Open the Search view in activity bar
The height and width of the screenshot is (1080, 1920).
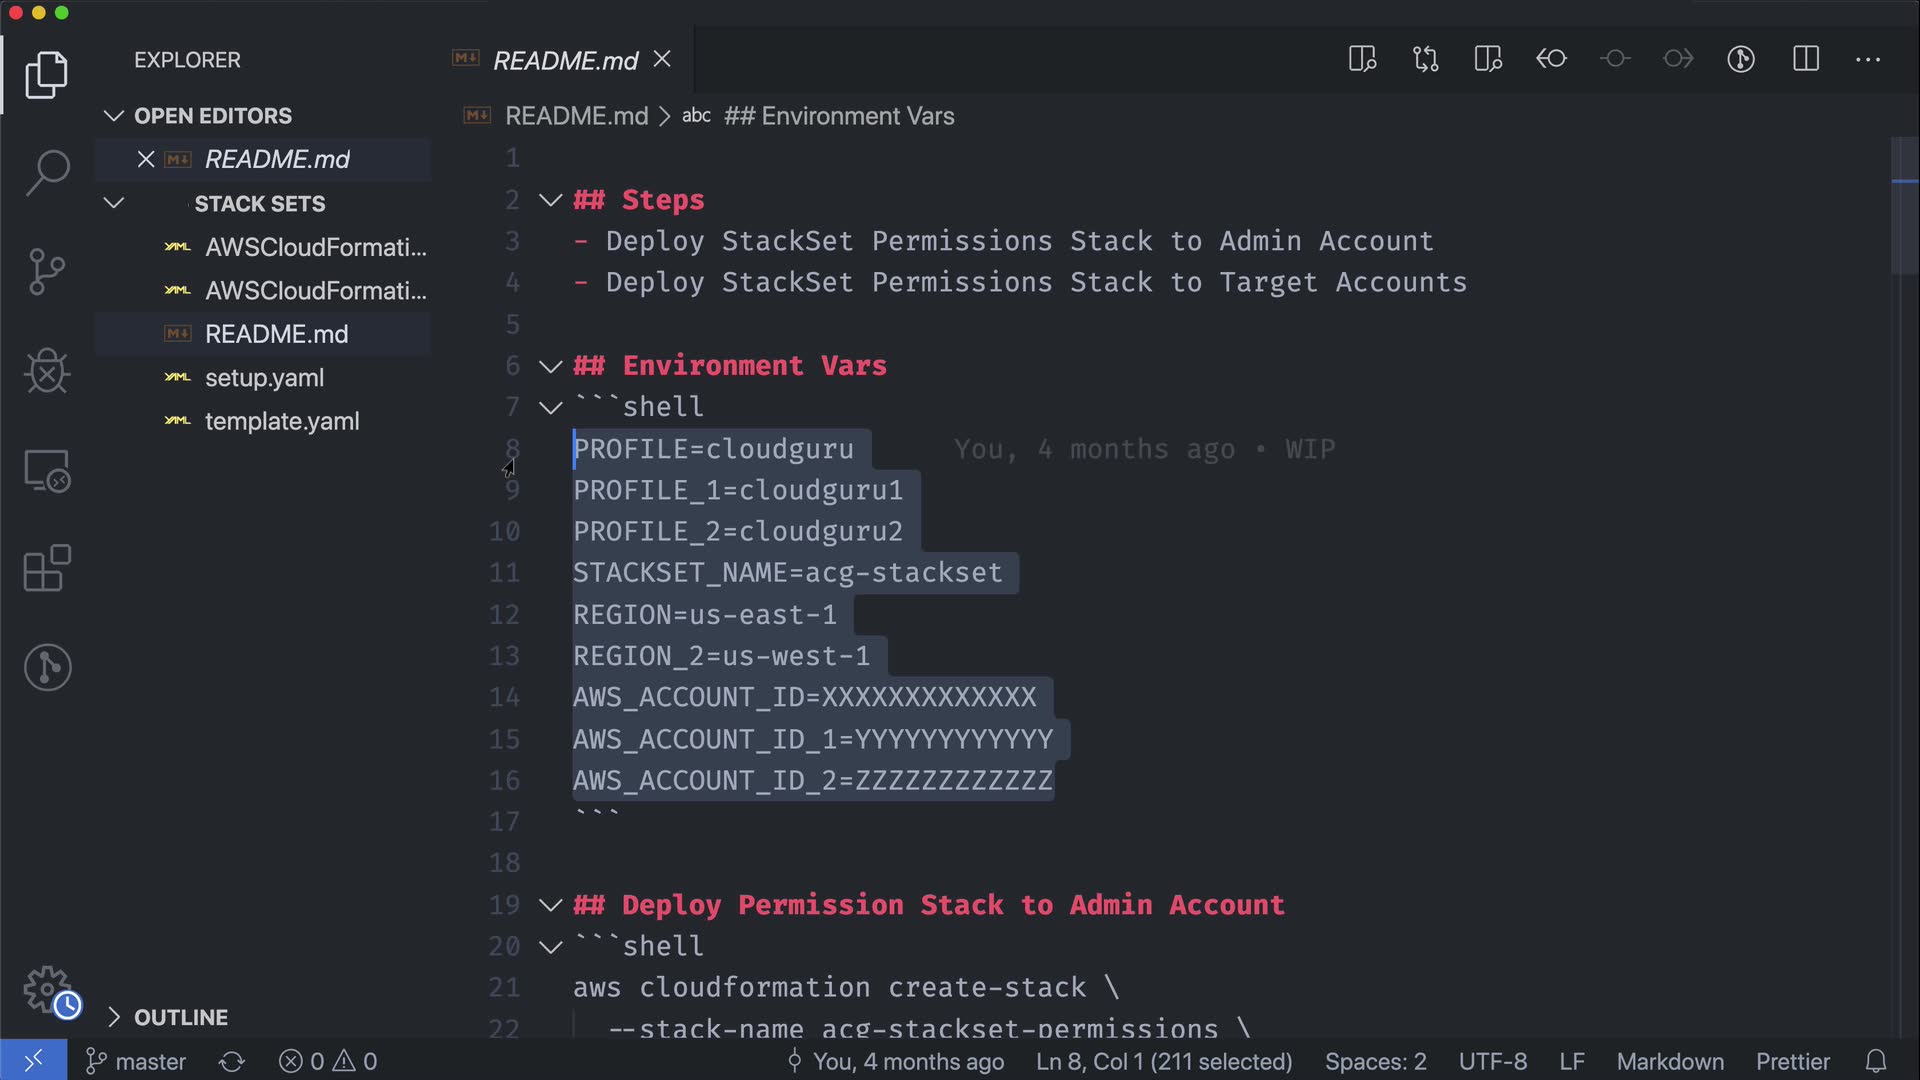tap(47, 172)
